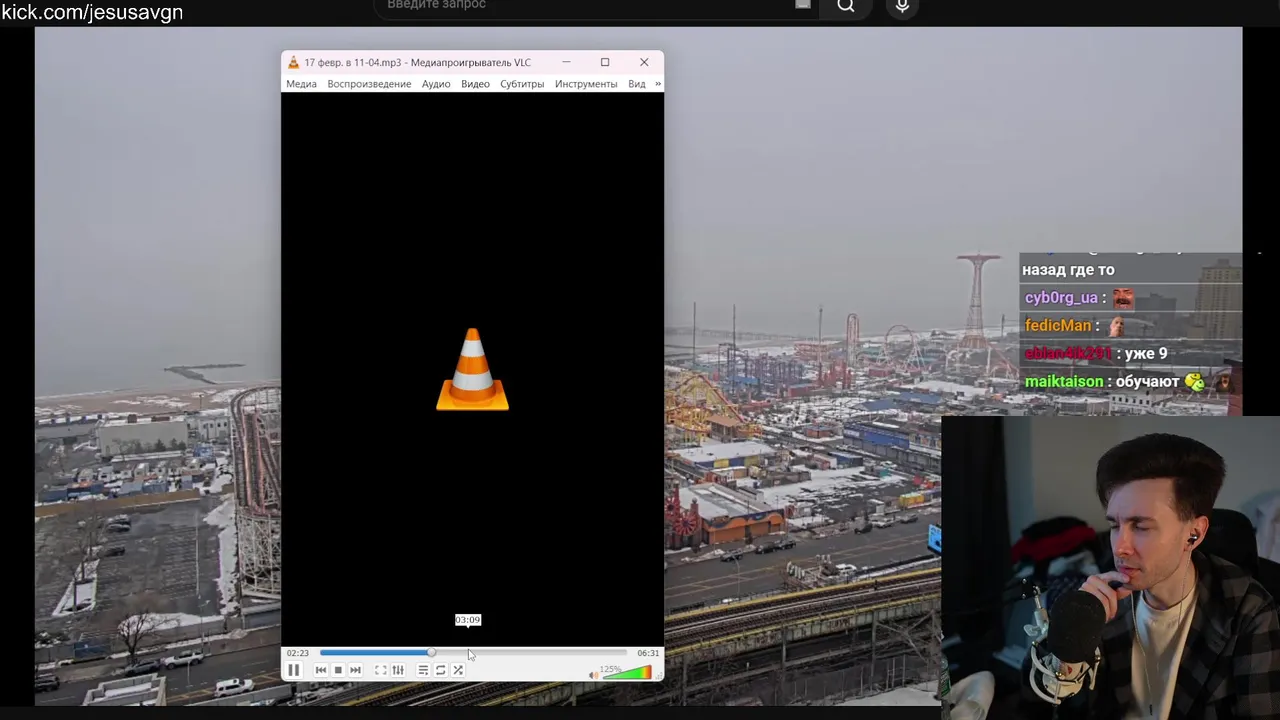The width and height of the screenshot is (1280, 720).
Task: Minimize the VLC window
Action: (566, 62)
